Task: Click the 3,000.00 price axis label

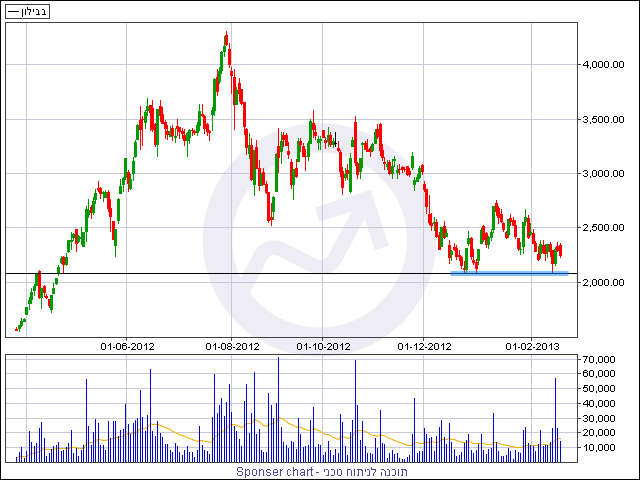Action: 604,174
